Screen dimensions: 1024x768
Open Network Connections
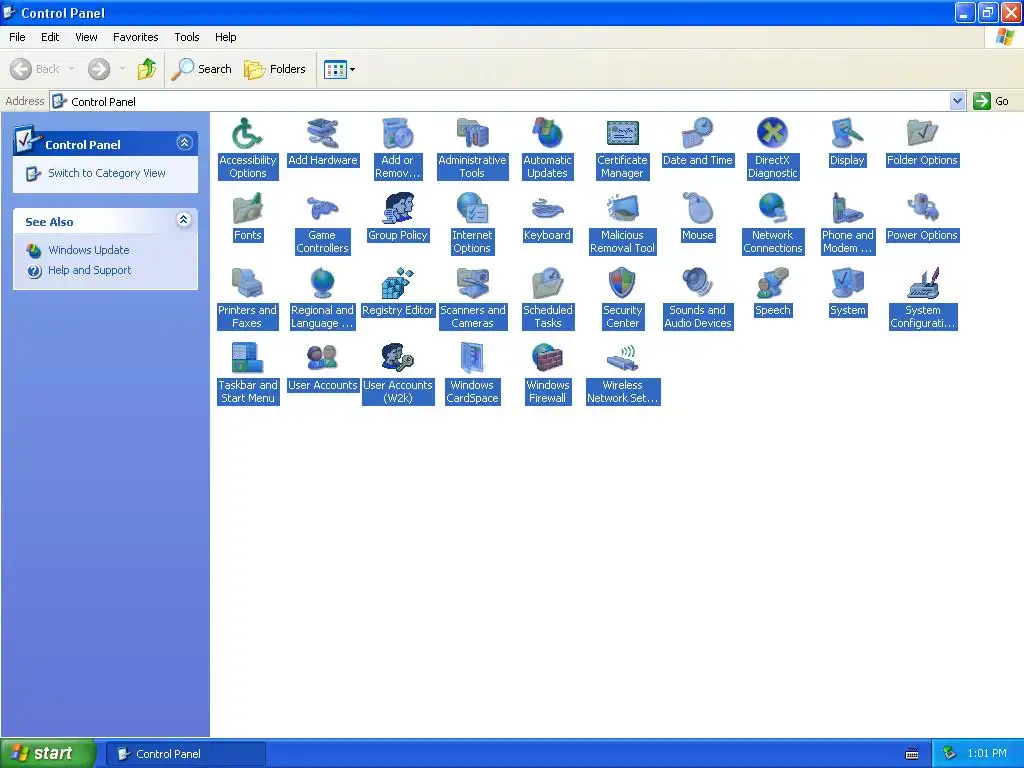tap(773, 209)
